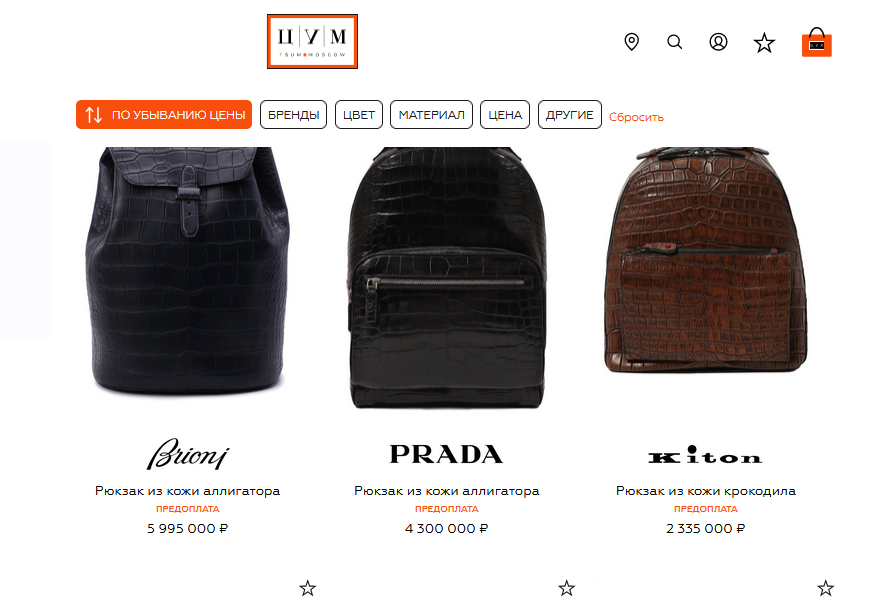The image size is (871, 604).
Task: Favorite the item below Brioni backpack
Action: pyautogui.click(x=308, y=588)
